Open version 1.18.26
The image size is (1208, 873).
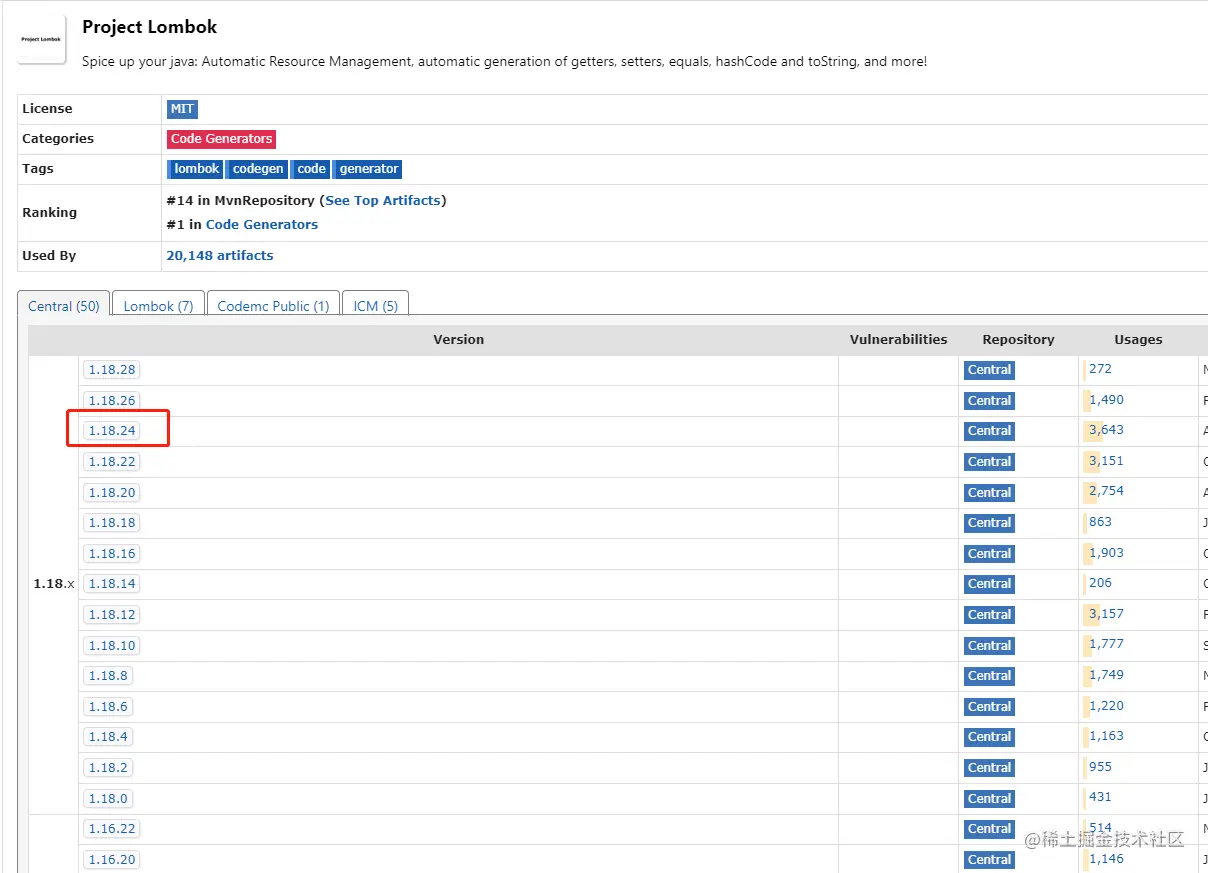point(112,401)
